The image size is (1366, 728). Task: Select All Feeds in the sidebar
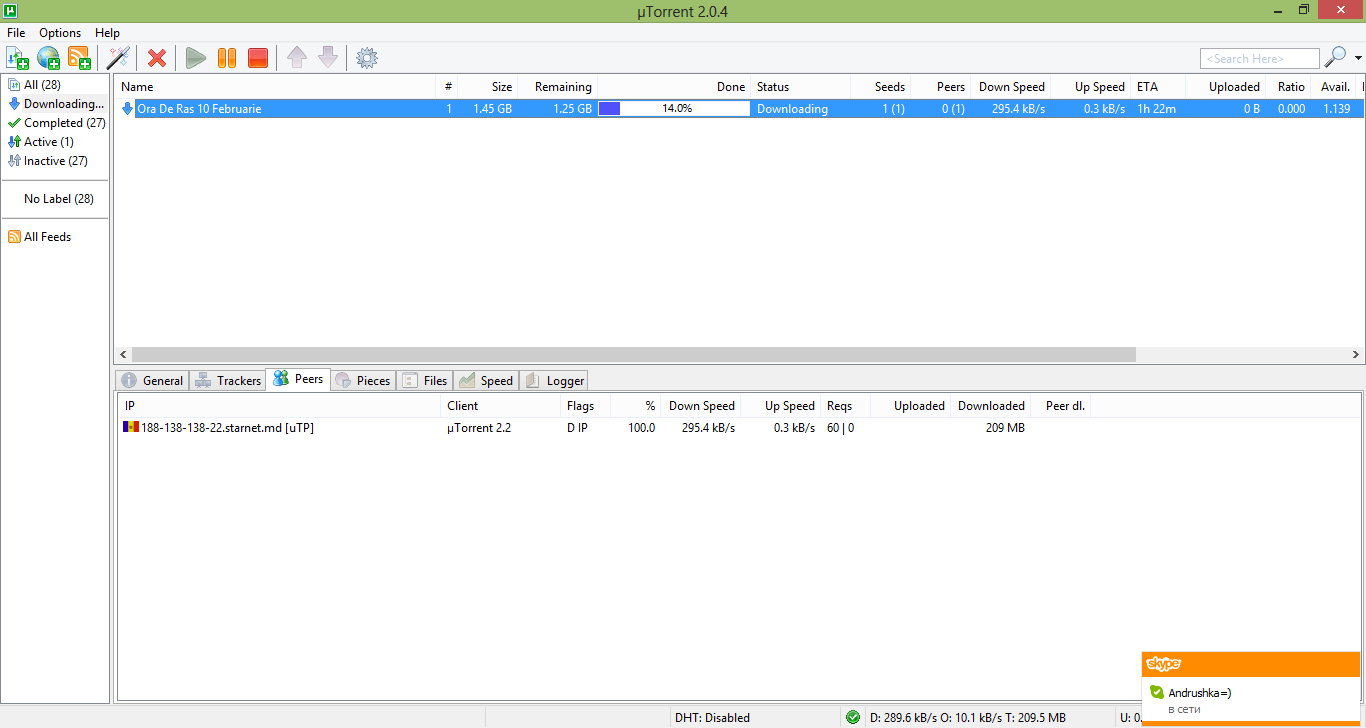(47, 237)
